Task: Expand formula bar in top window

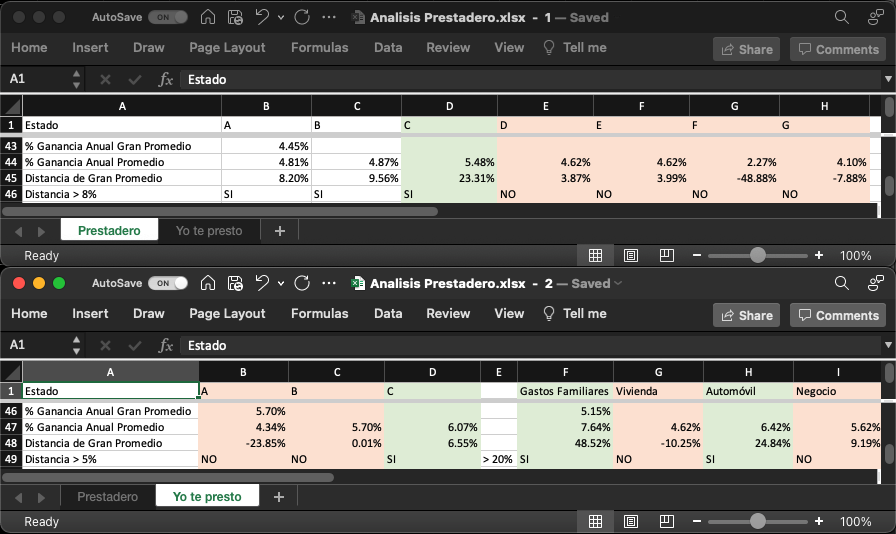Action: point(888,79)
